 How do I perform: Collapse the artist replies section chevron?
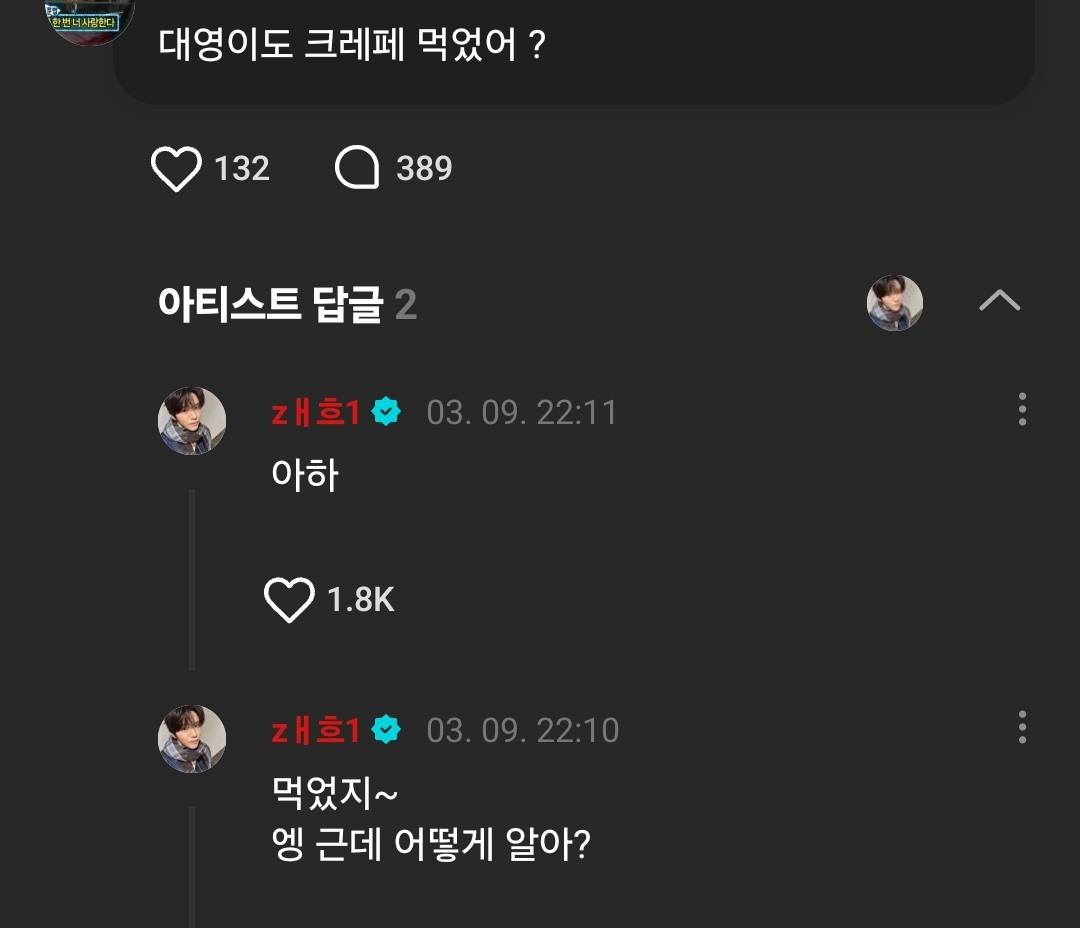(999, 300)
